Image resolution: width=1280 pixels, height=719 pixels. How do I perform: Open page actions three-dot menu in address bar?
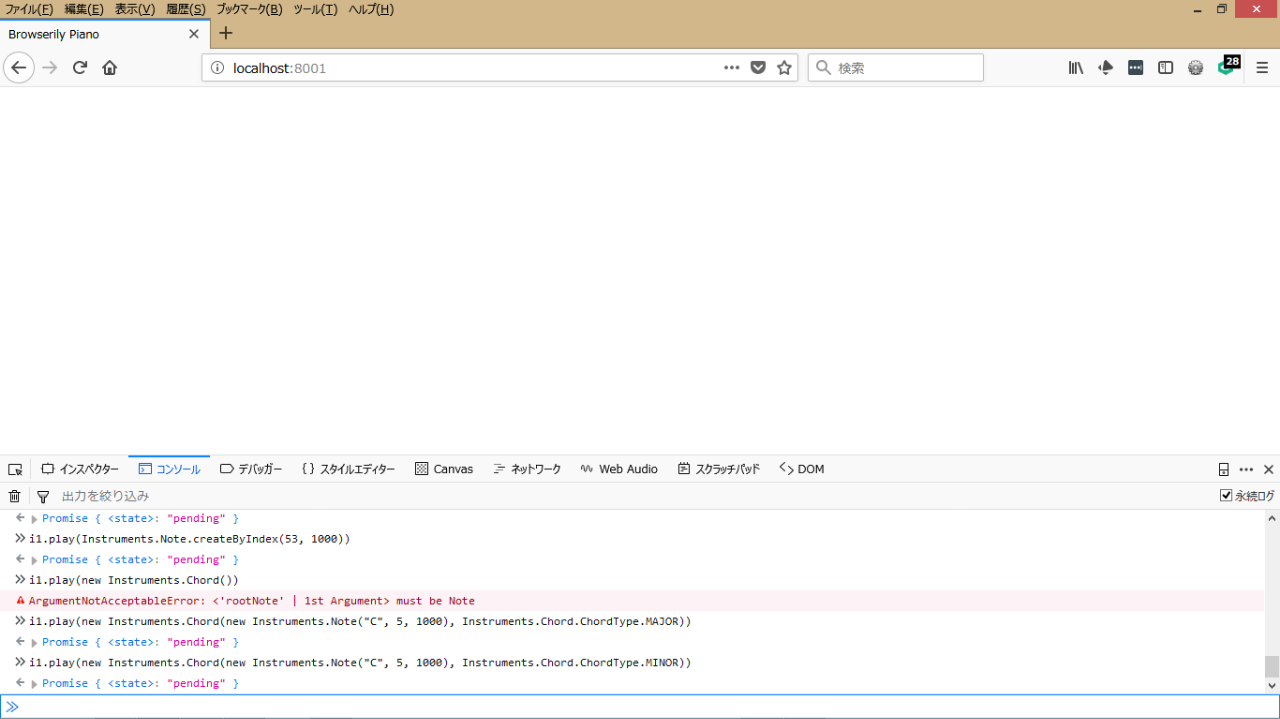pyautogui.click(x=732, y=68)
